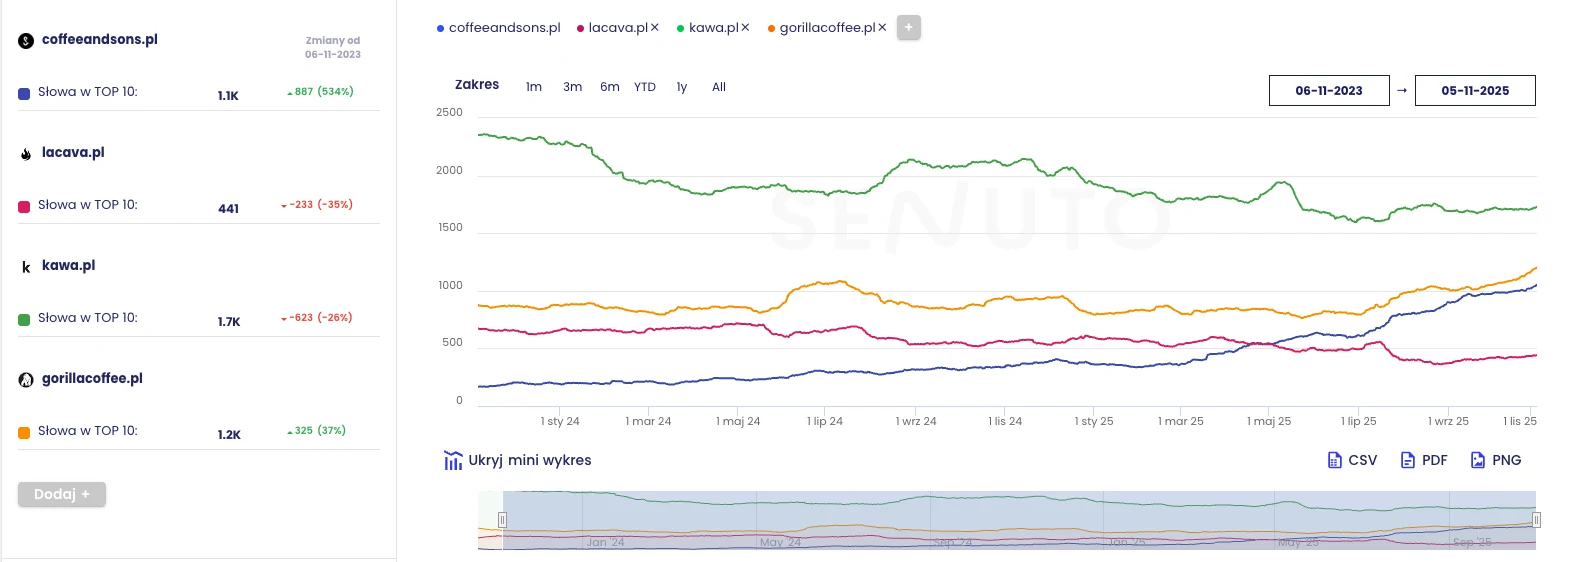Add a competitor with the plus button
This screenshot has width=1574, height=562.
coord(909,28)
